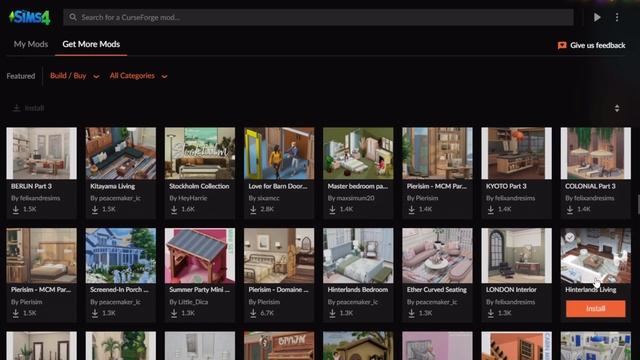Open the three-dot options menu
Image resolution: width=640 pixels, height=360 pixels.
[617, 17]
